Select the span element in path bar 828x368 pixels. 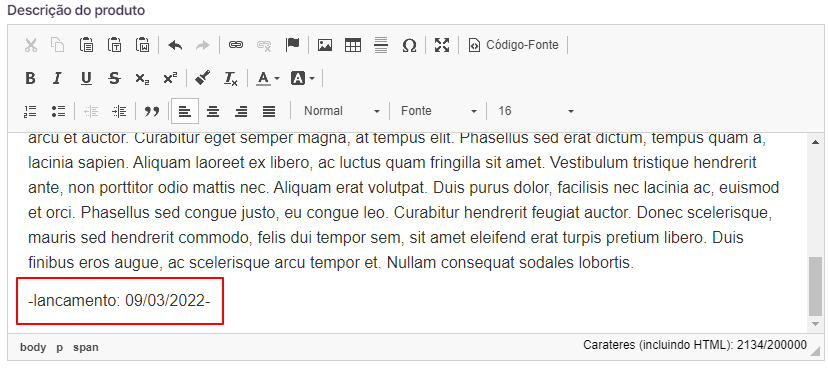click(x=86, y=347)
